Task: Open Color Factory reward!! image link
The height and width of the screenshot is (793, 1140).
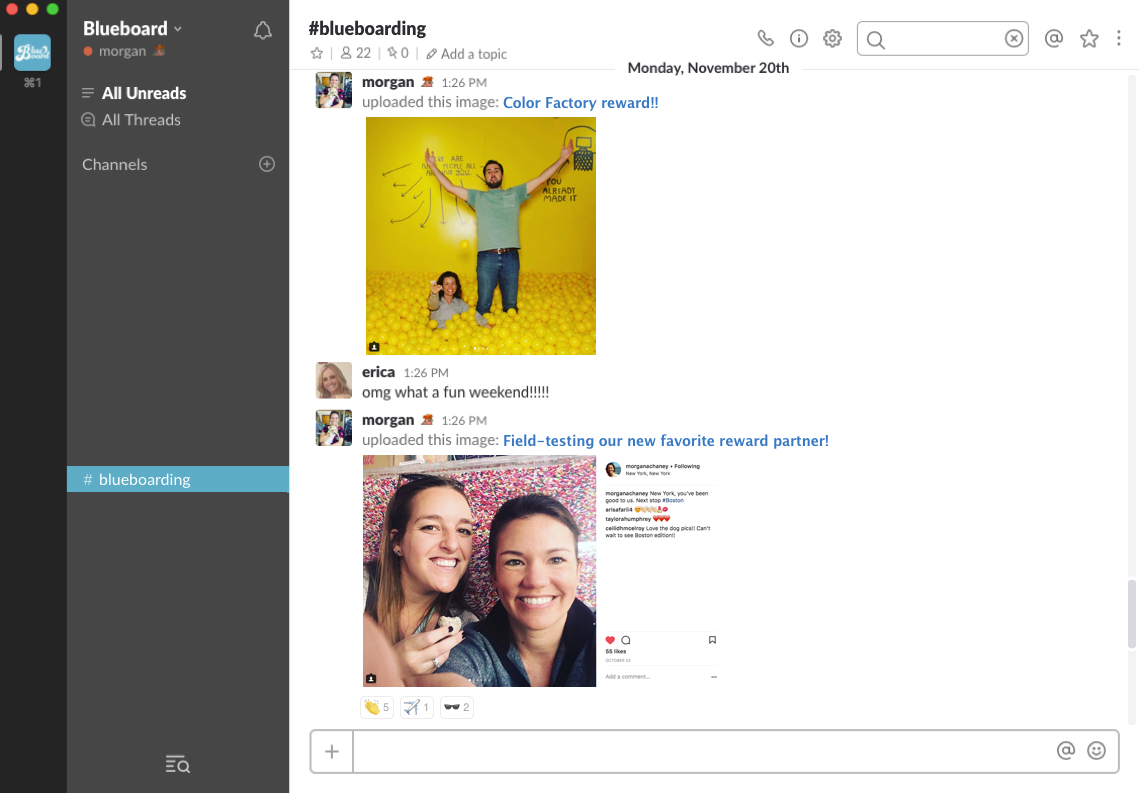Action: point(581,102)
